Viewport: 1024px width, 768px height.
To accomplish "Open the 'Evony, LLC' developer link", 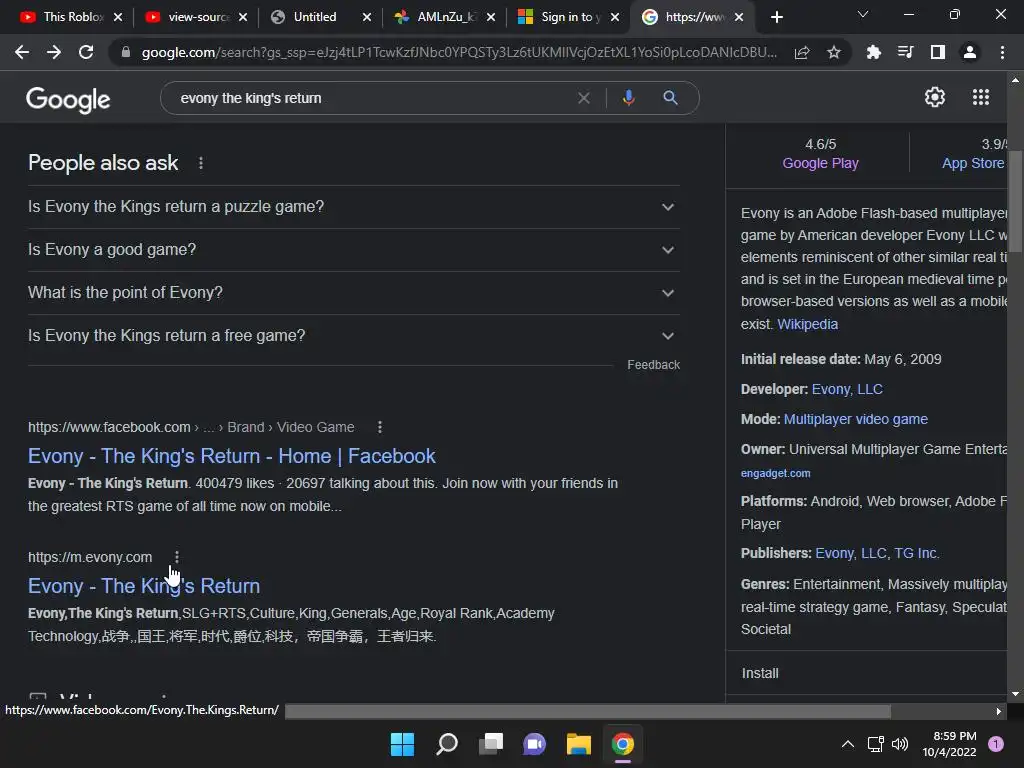I will 847,389.
